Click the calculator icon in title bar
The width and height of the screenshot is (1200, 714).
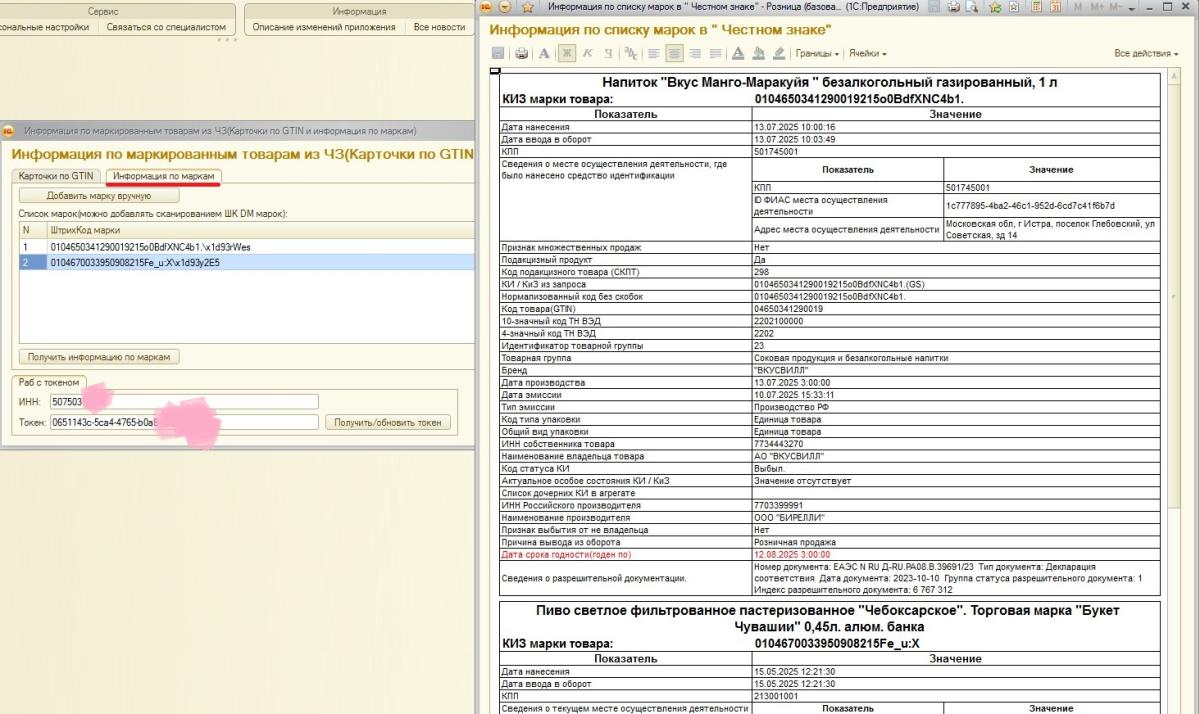1034,7
